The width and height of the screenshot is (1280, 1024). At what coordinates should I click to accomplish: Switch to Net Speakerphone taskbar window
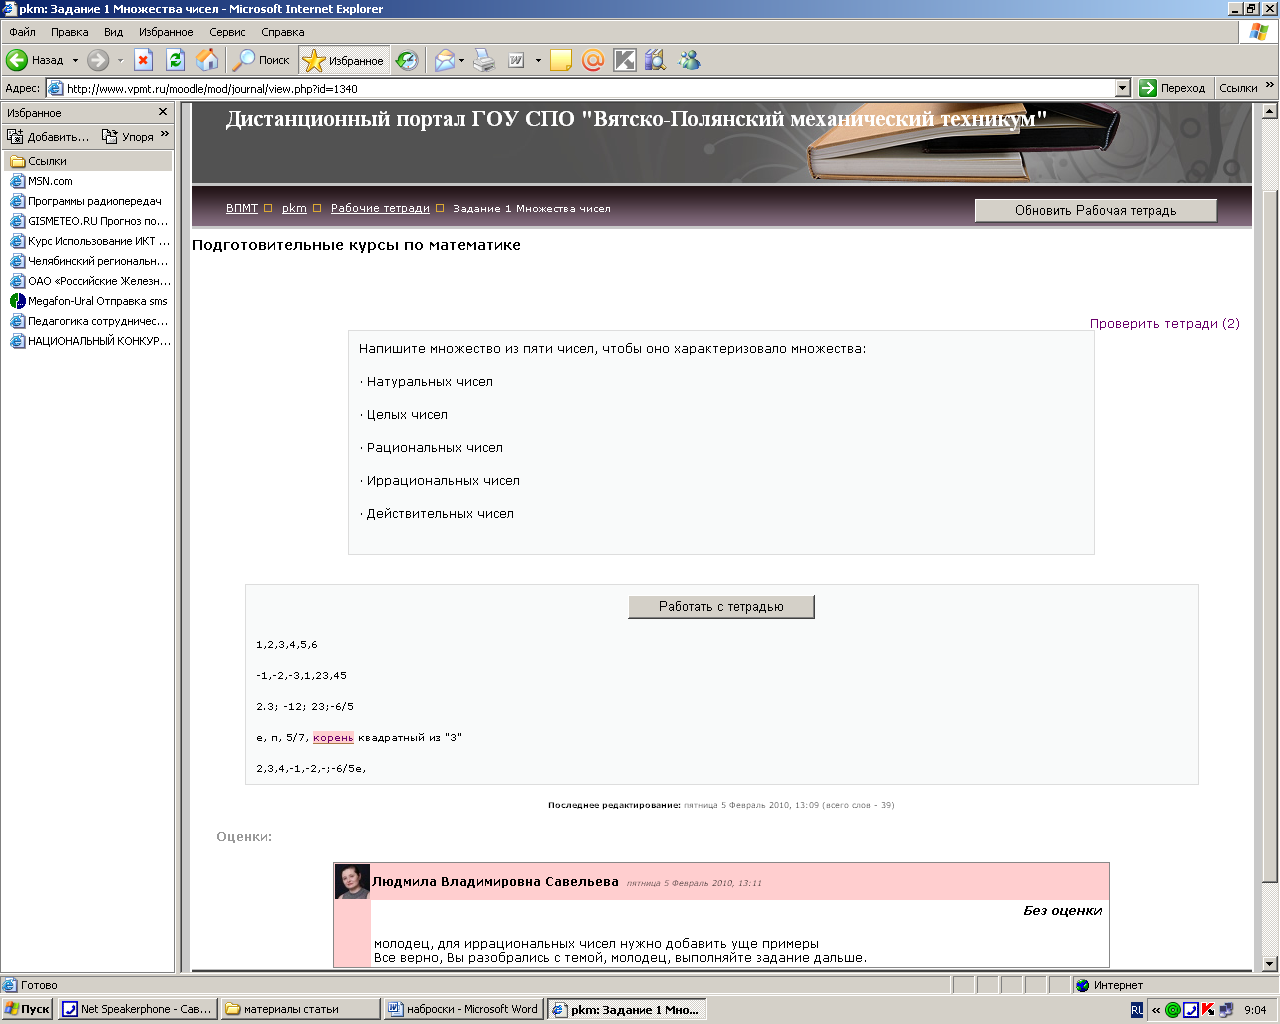(x=137, y=1009)
